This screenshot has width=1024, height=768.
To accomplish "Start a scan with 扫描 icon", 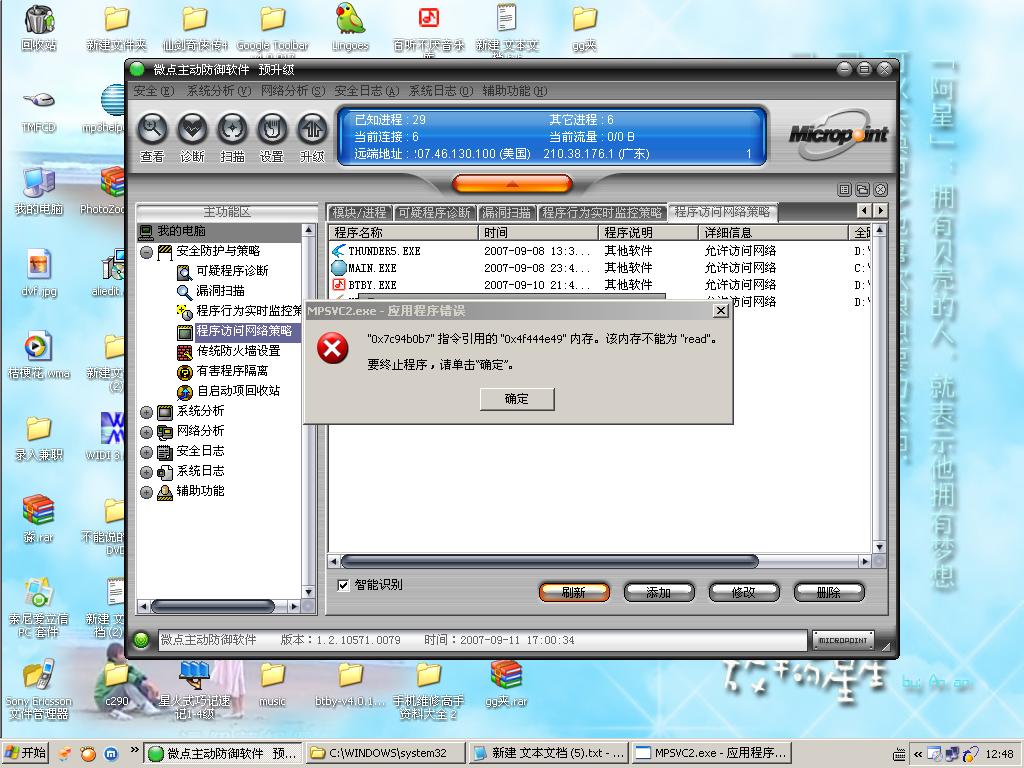I will tap(232, 129).
